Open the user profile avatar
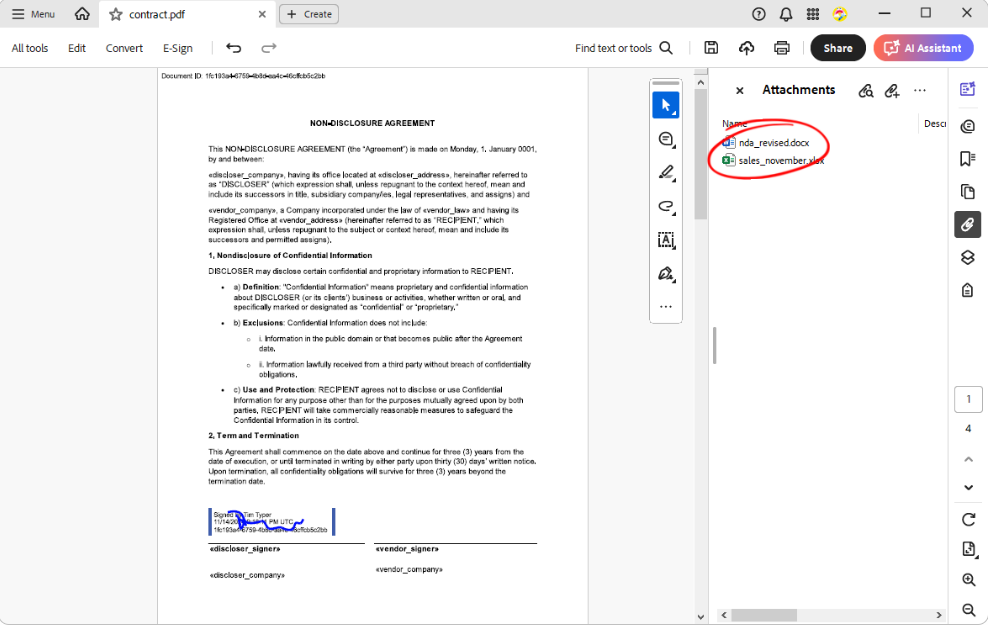The image size is (988, 625). click(840, 14)
